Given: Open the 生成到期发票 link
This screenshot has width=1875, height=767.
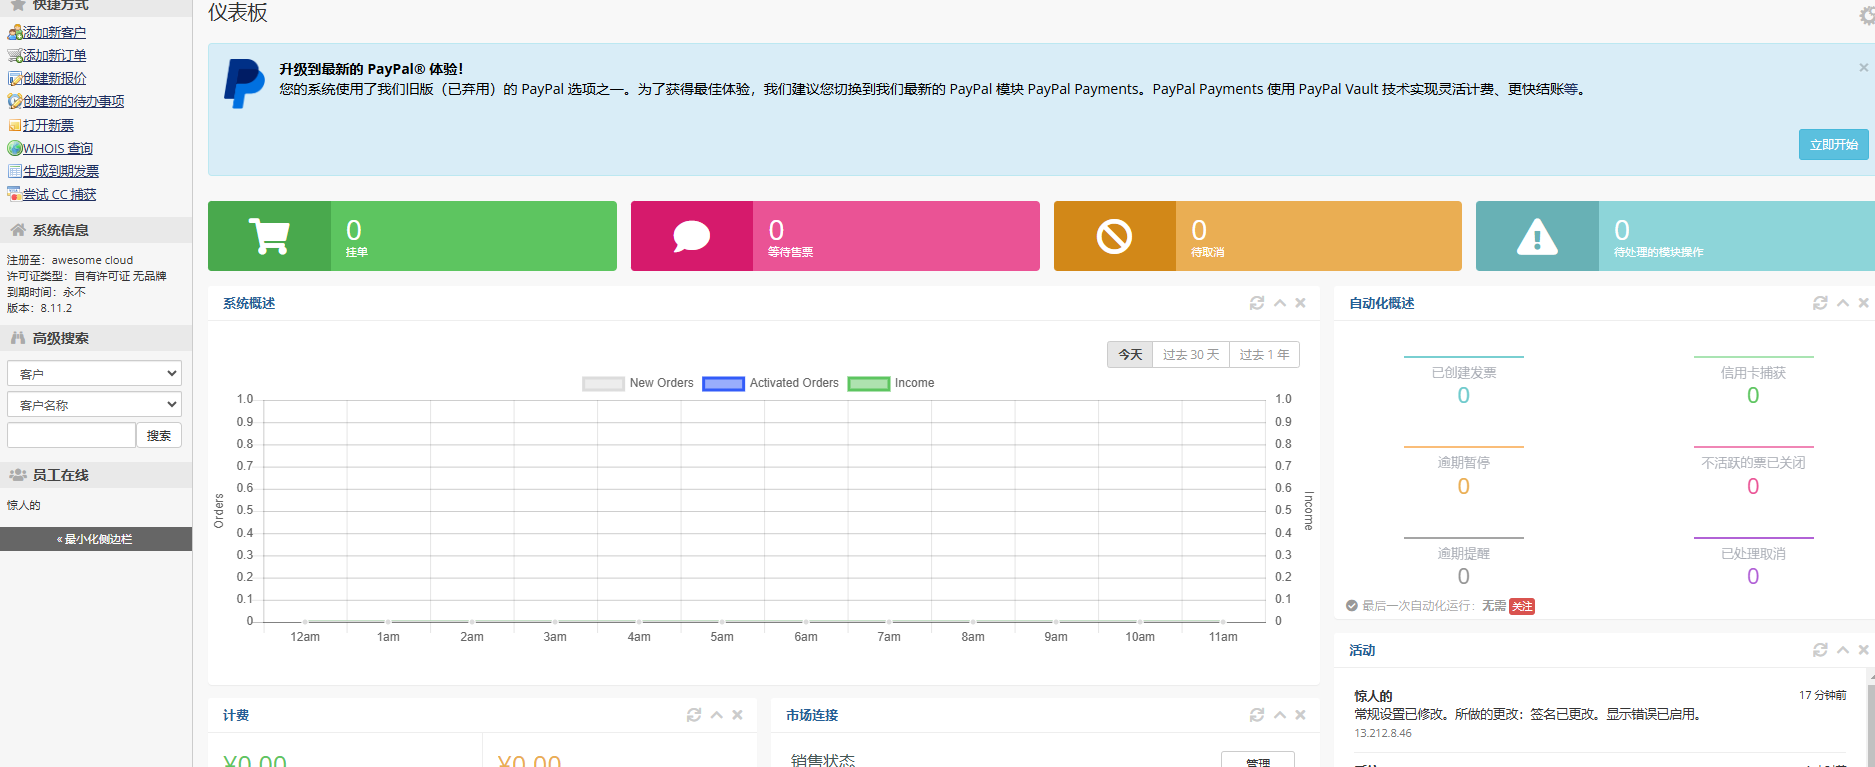Looking at the screenshot, I should coord(61,171).
